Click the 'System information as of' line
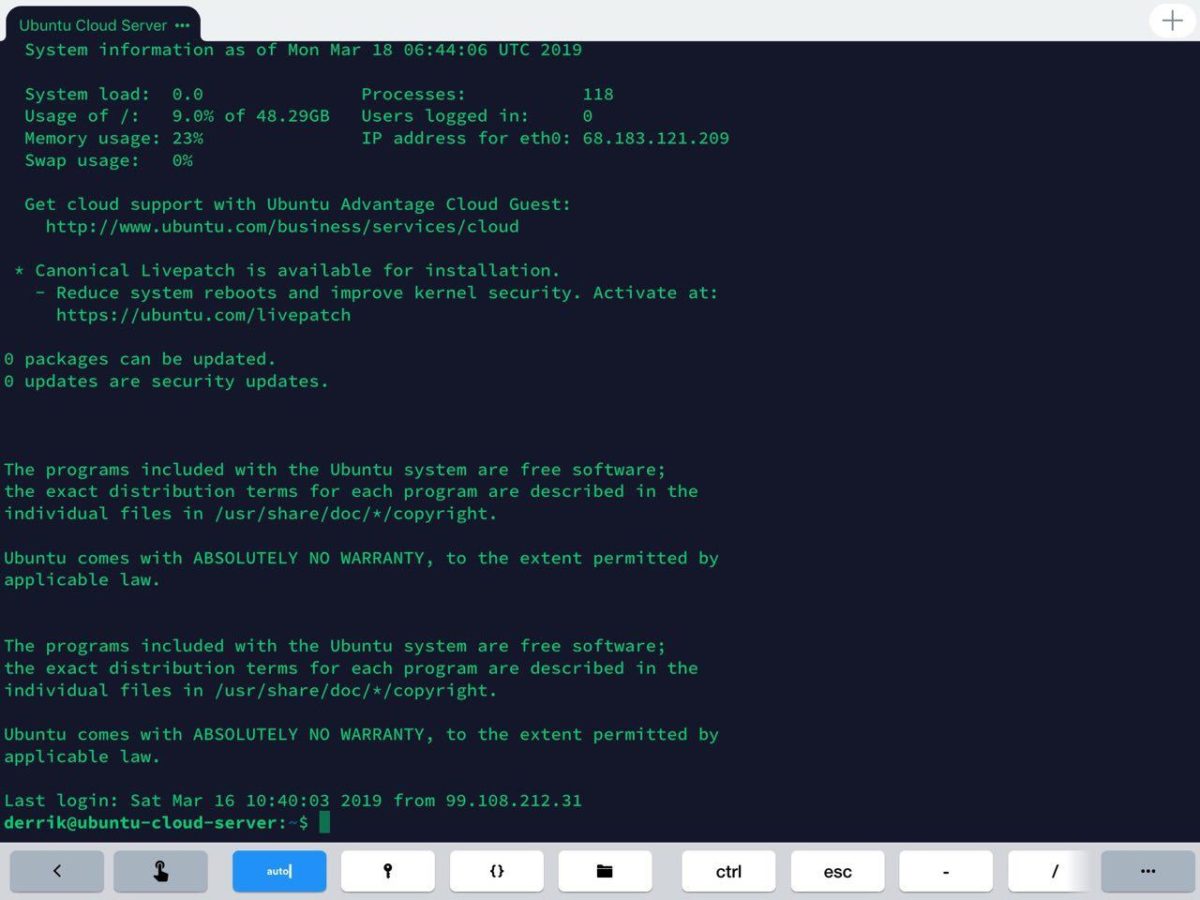The height and width of the screenshot is (900, 1200). [x=303, y=50]
